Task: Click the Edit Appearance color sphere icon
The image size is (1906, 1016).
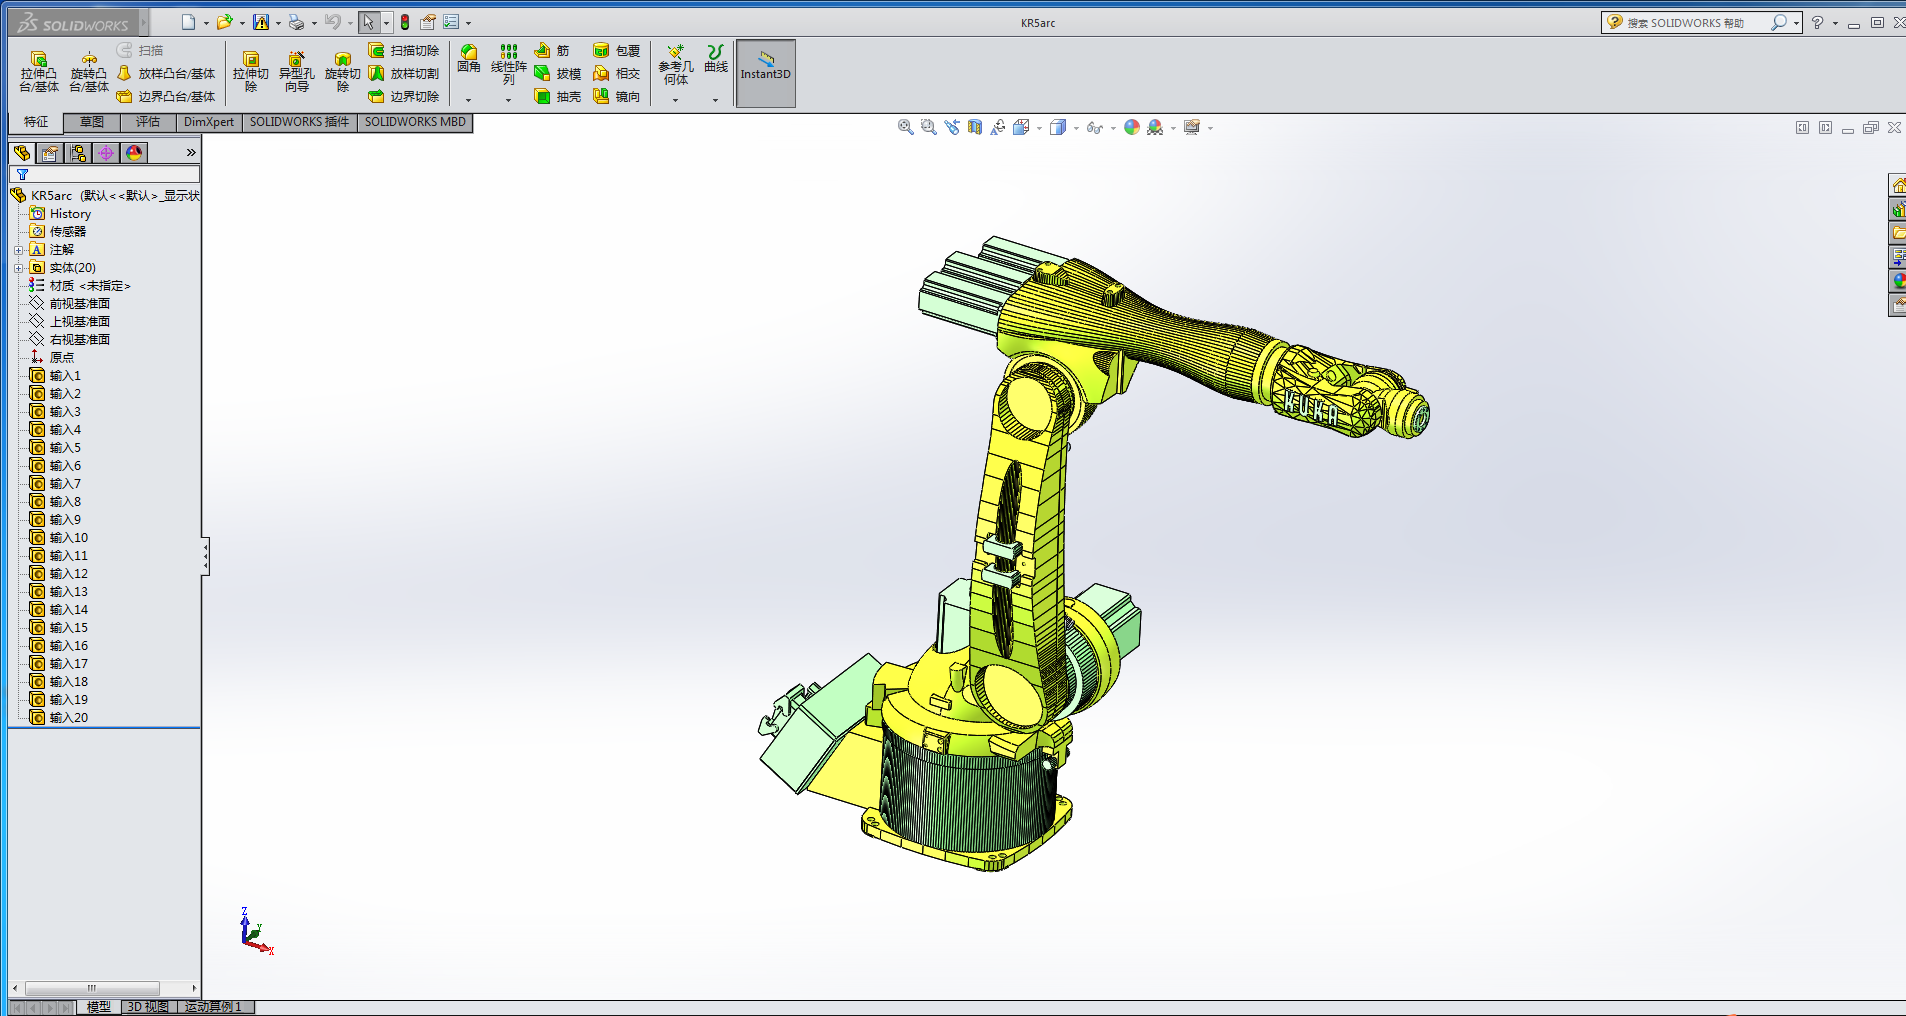Action: tap(1132, 127)
